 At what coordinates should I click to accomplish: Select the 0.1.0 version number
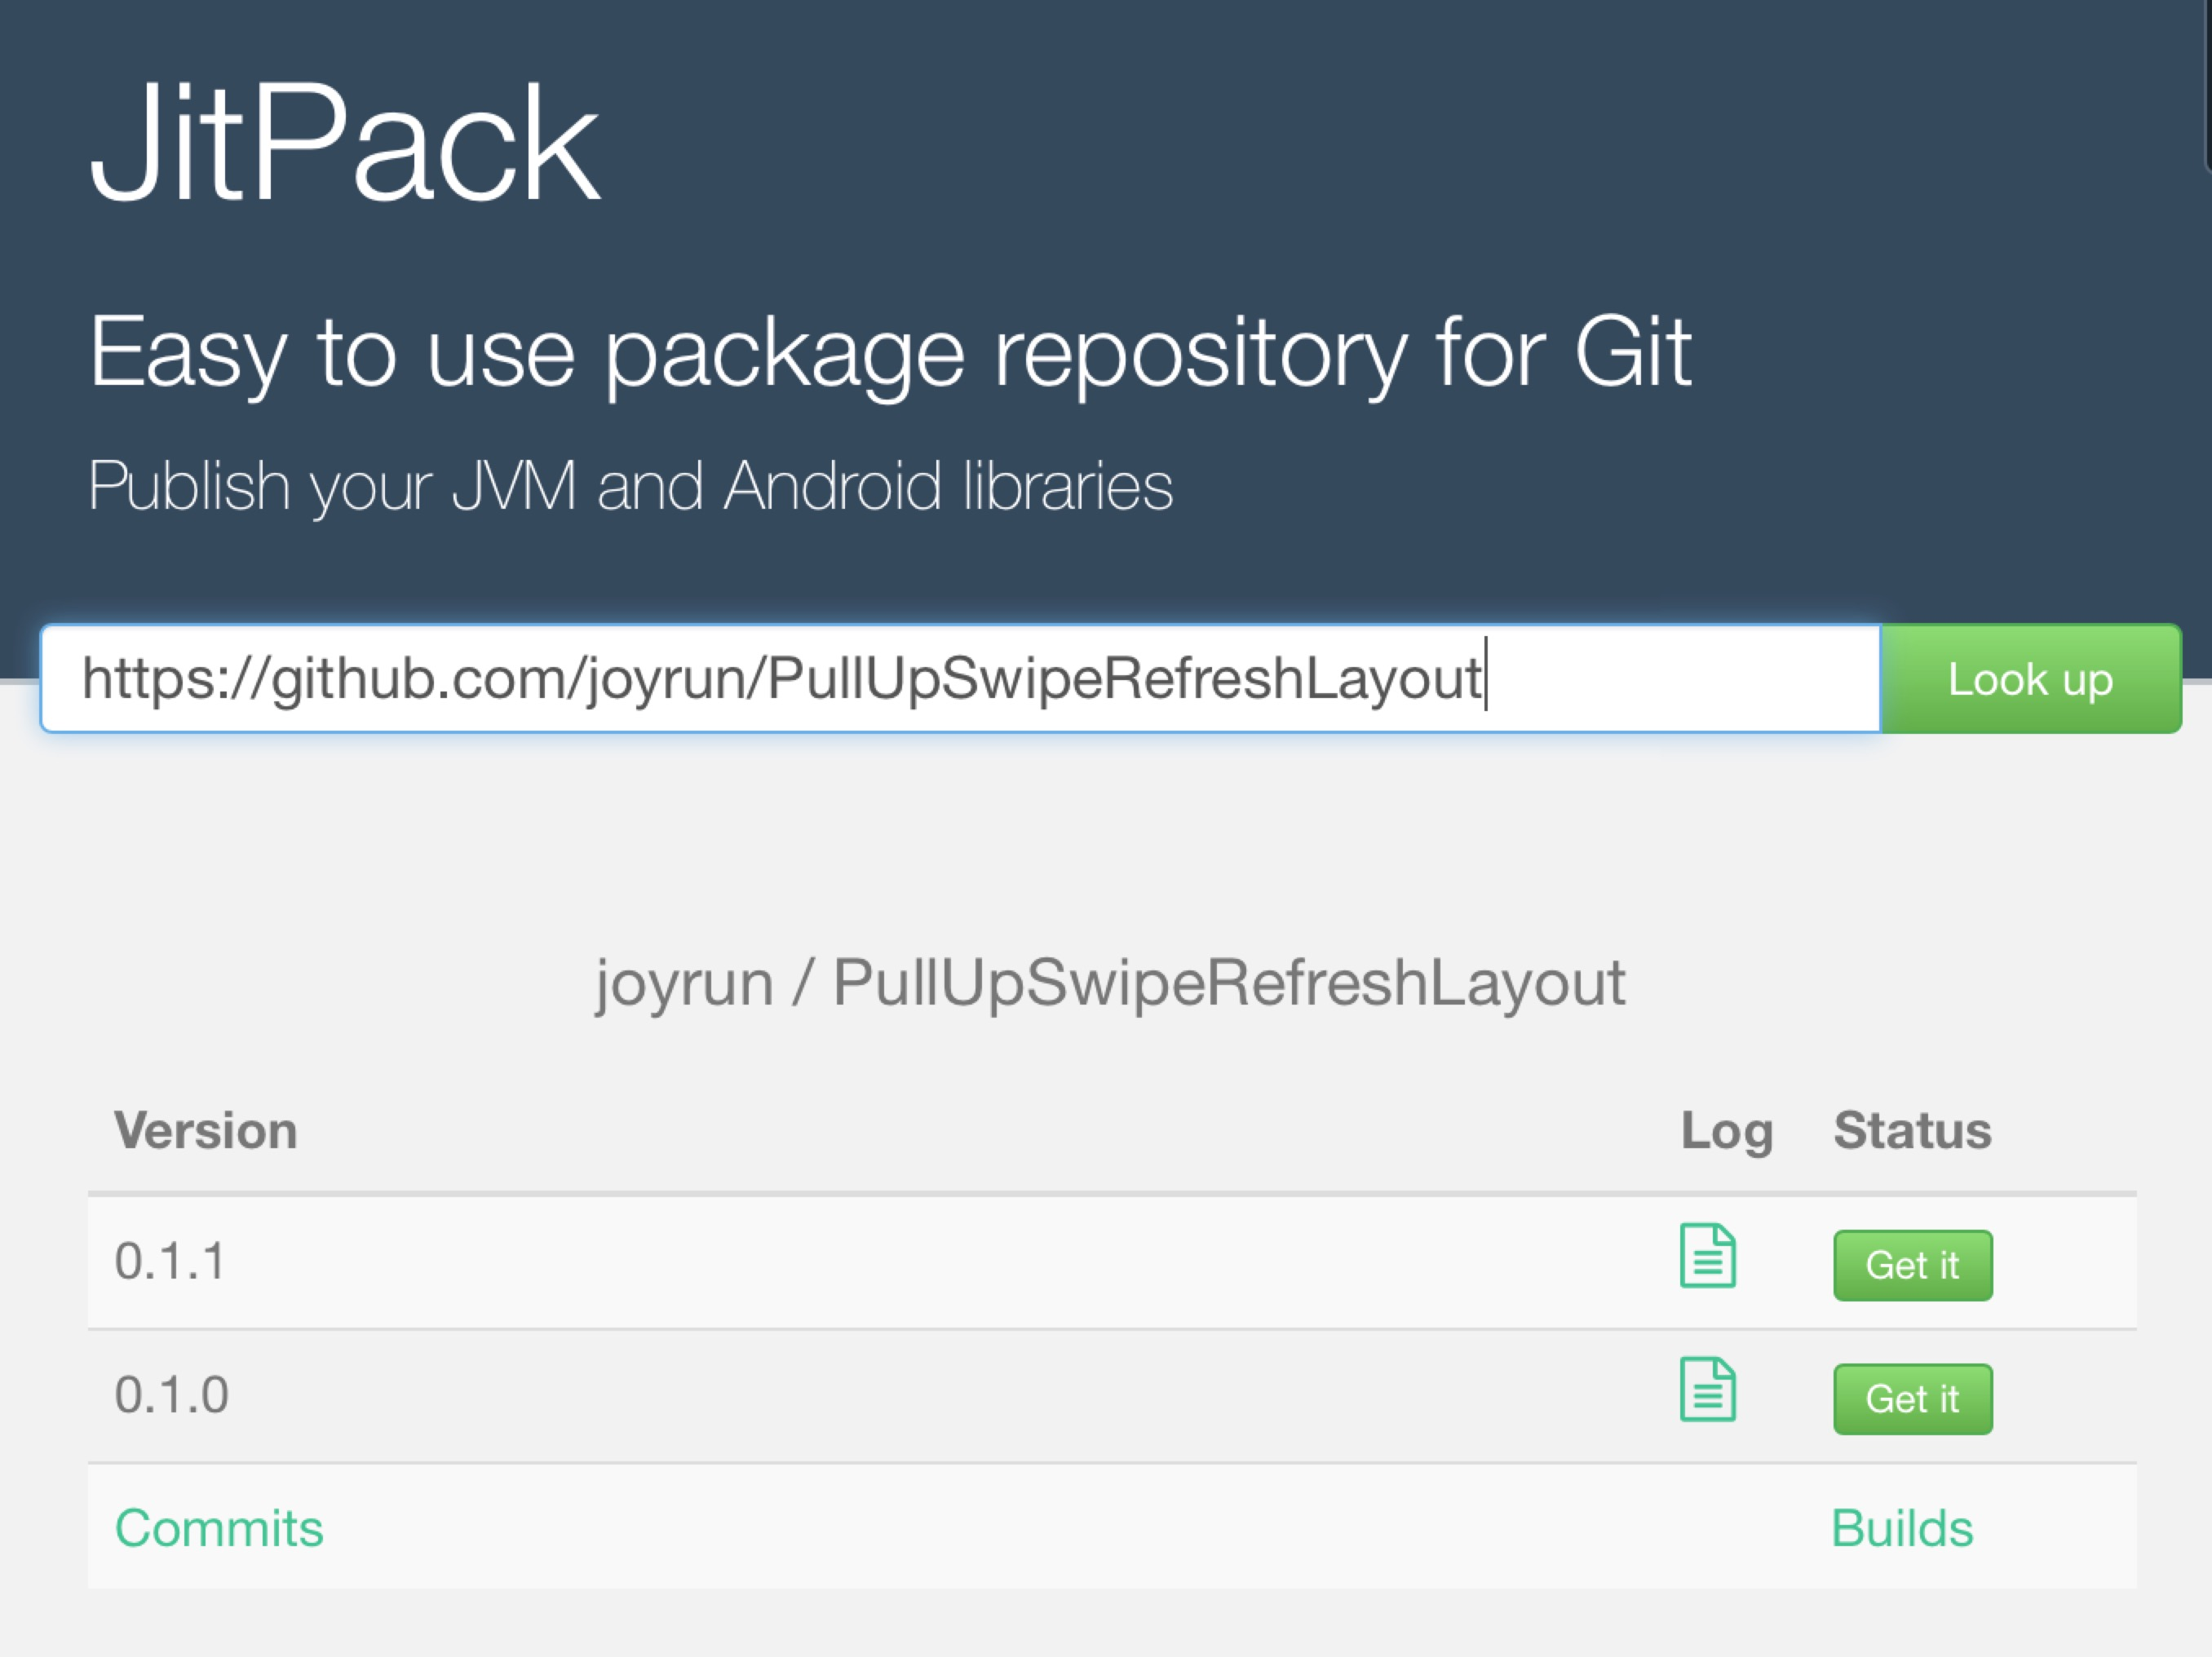coord(172,1394)
